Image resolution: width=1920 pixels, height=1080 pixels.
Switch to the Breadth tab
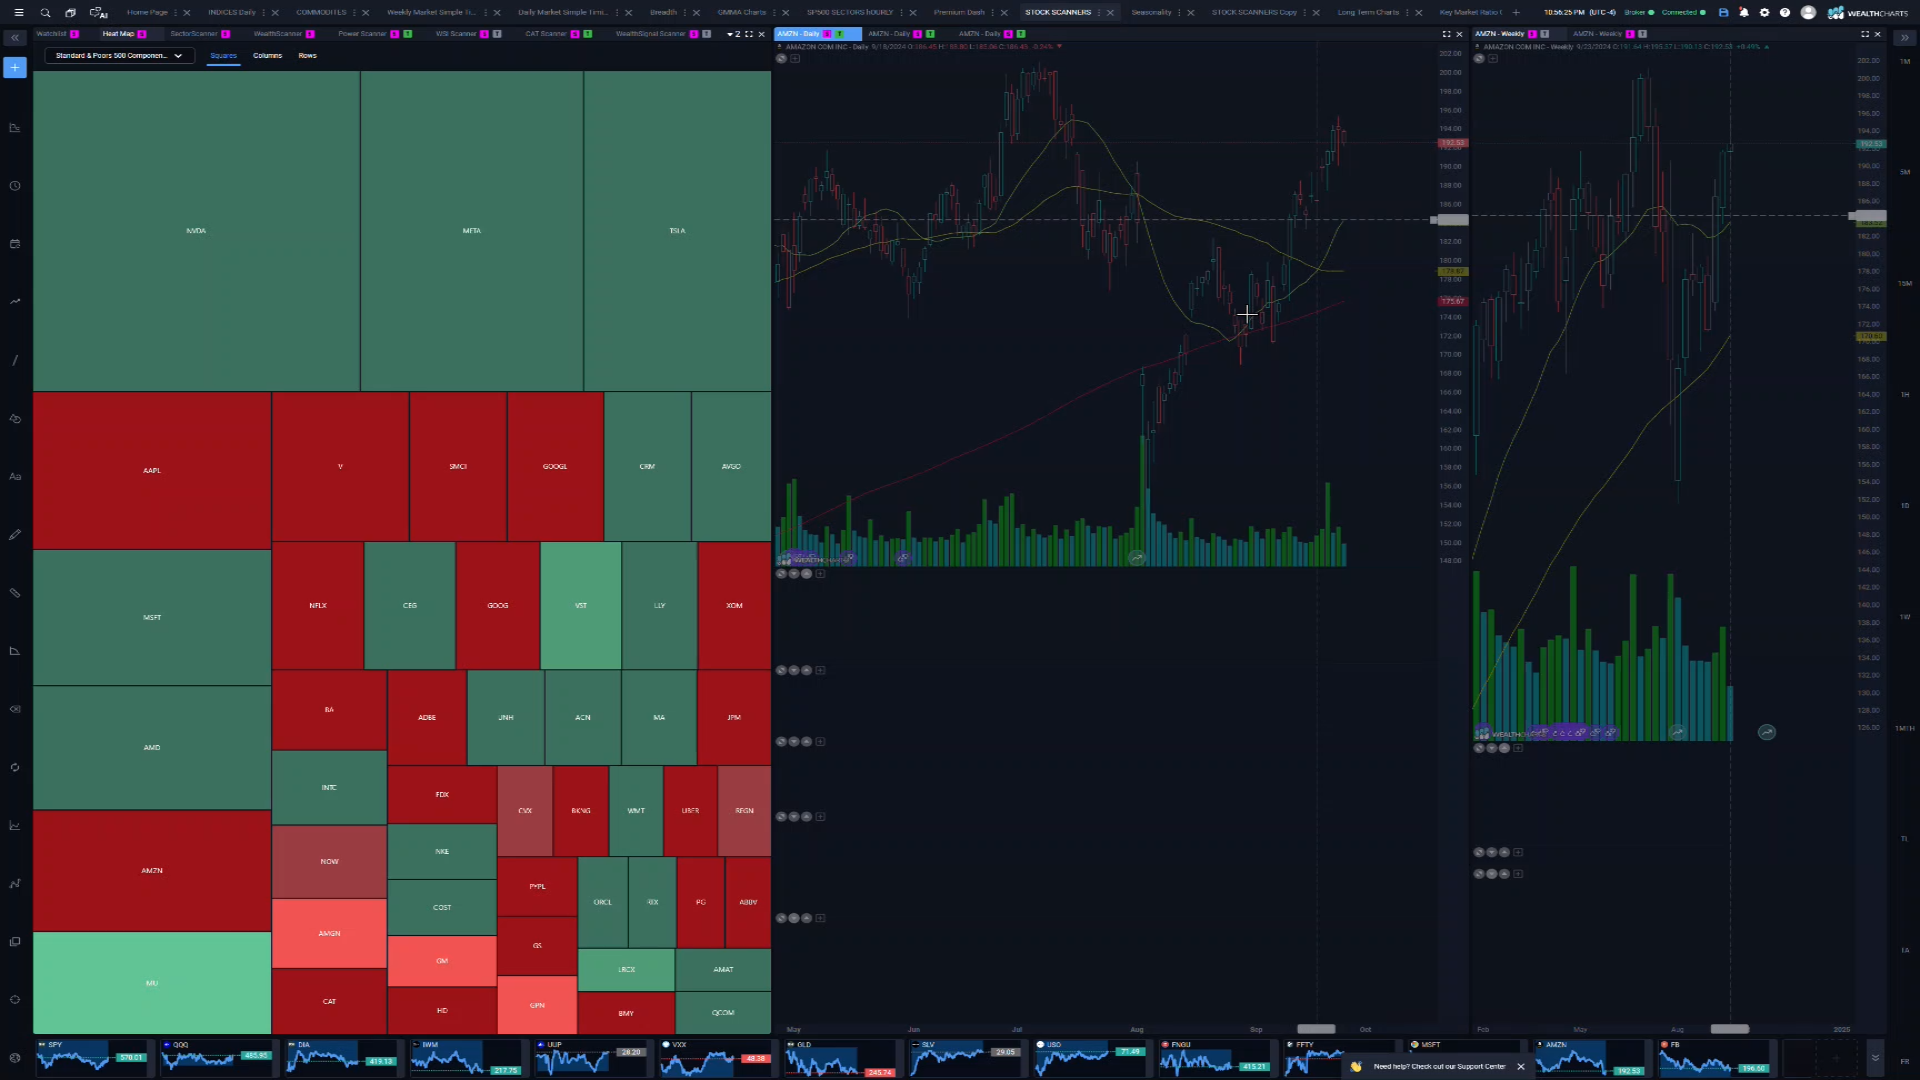(x=663, y=13)
